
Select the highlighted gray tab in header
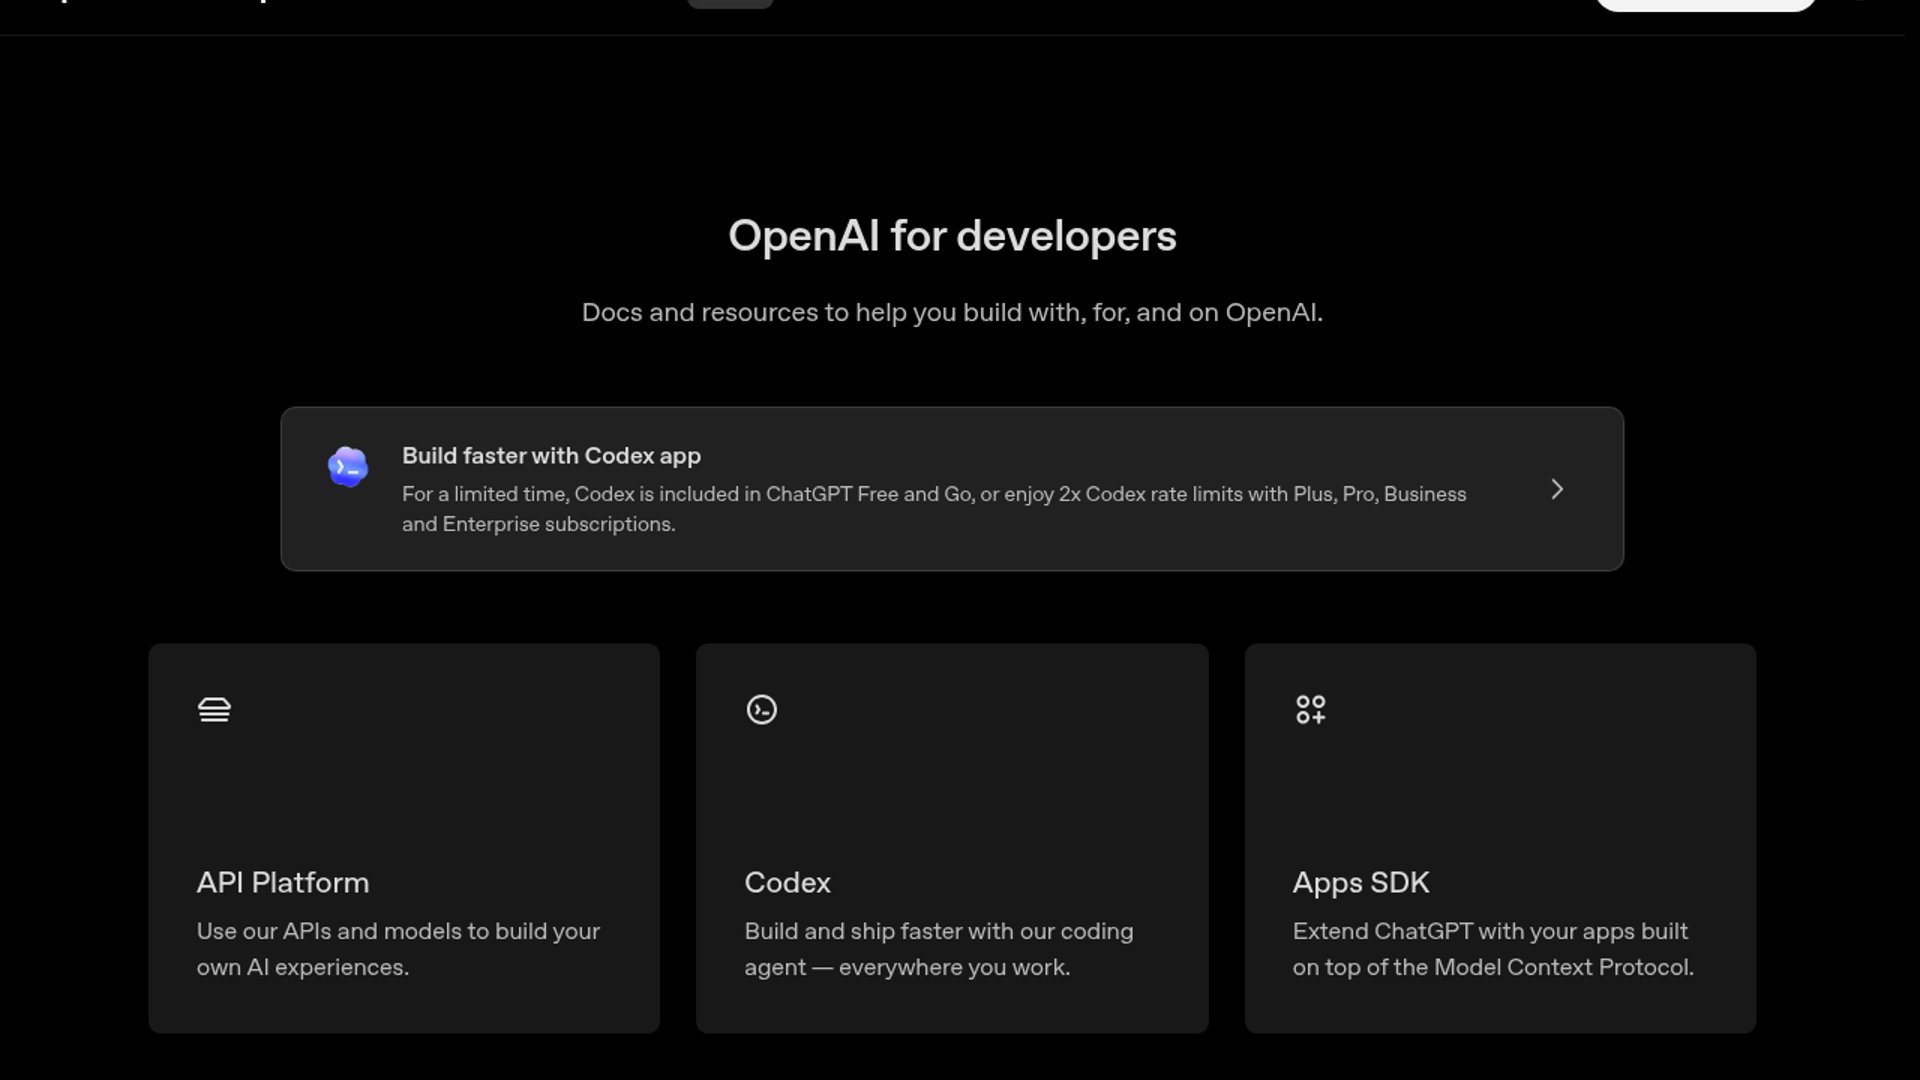[x=730, y=3]
